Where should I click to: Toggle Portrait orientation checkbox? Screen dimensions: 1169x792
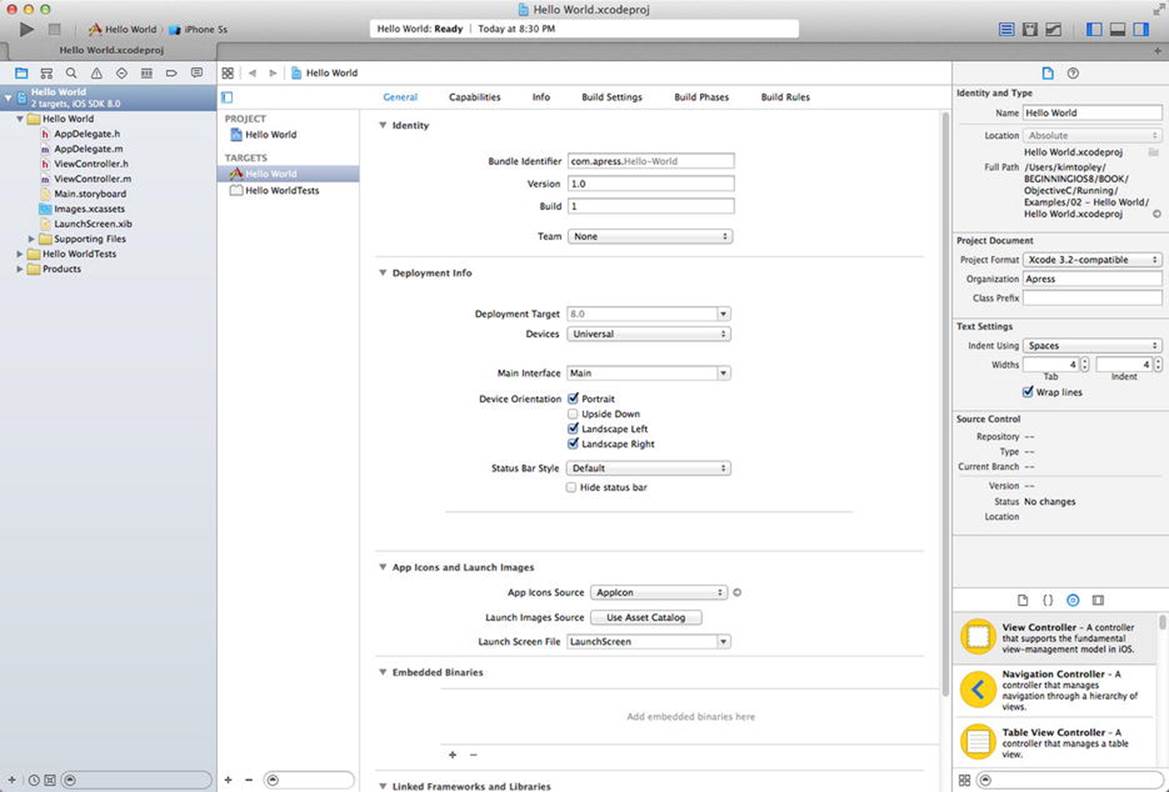[573, 398]
